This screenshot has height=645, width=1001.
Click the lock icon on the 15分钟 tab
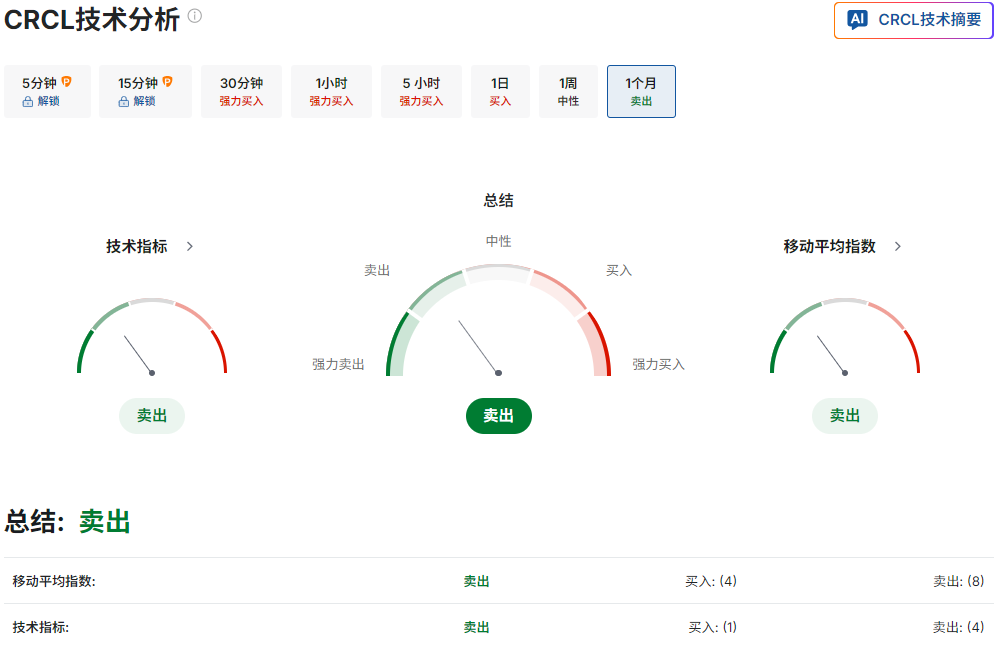[x=123, y=101]
